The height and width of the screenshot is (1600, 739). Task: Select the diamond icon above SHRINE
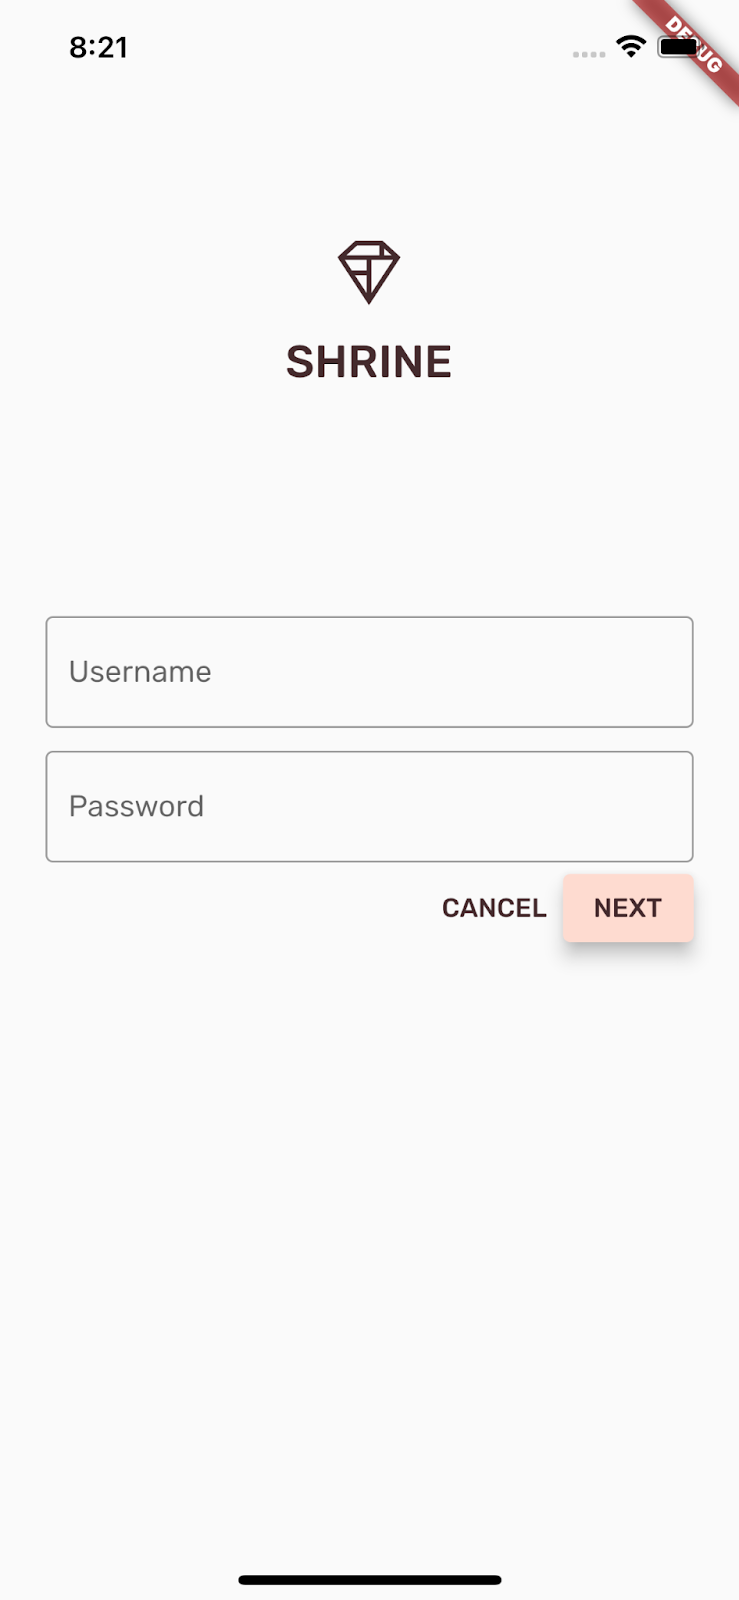click(x=369, y=272)
